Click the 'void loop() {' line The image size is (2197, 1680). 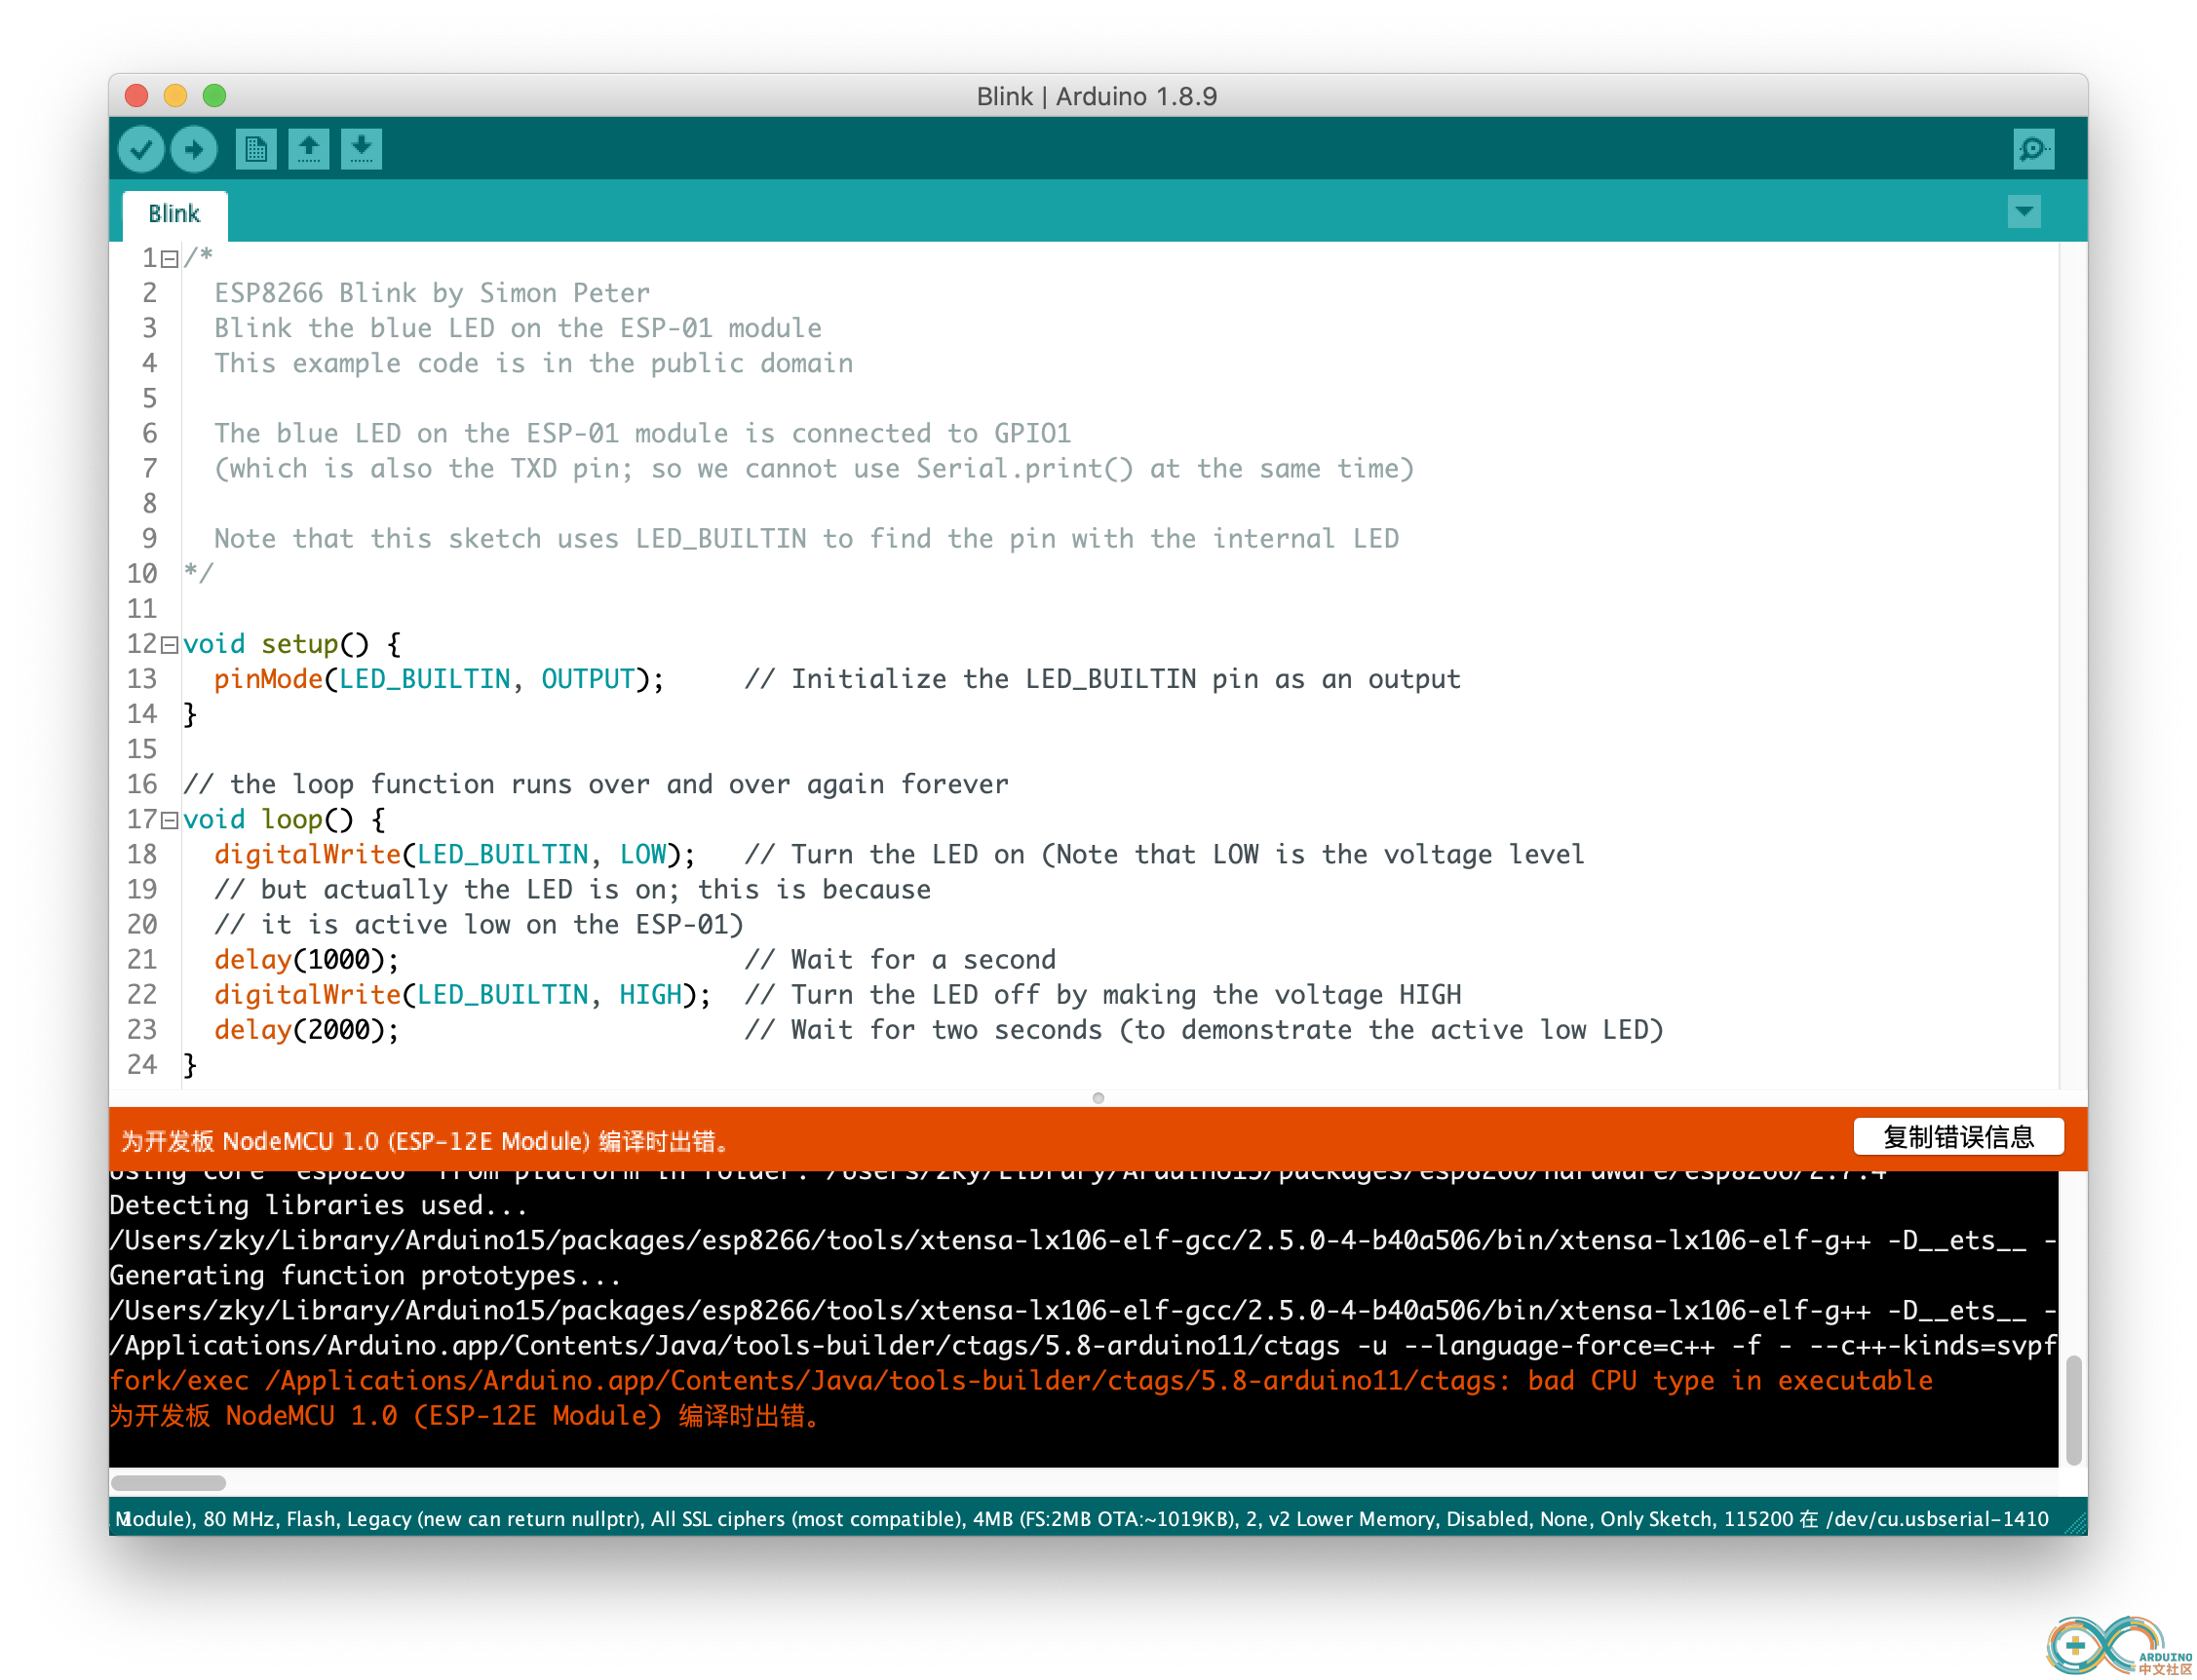[284, 820]
